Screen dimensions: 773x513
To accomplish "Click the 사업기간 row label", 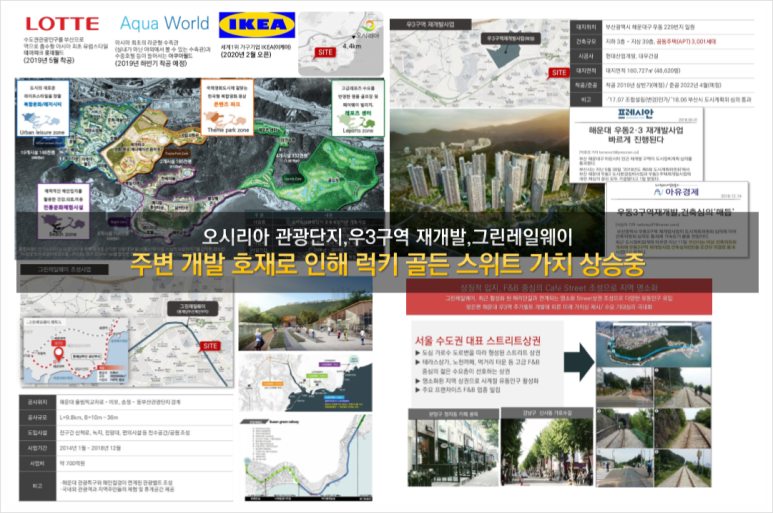I will click(x=37, y=448).
